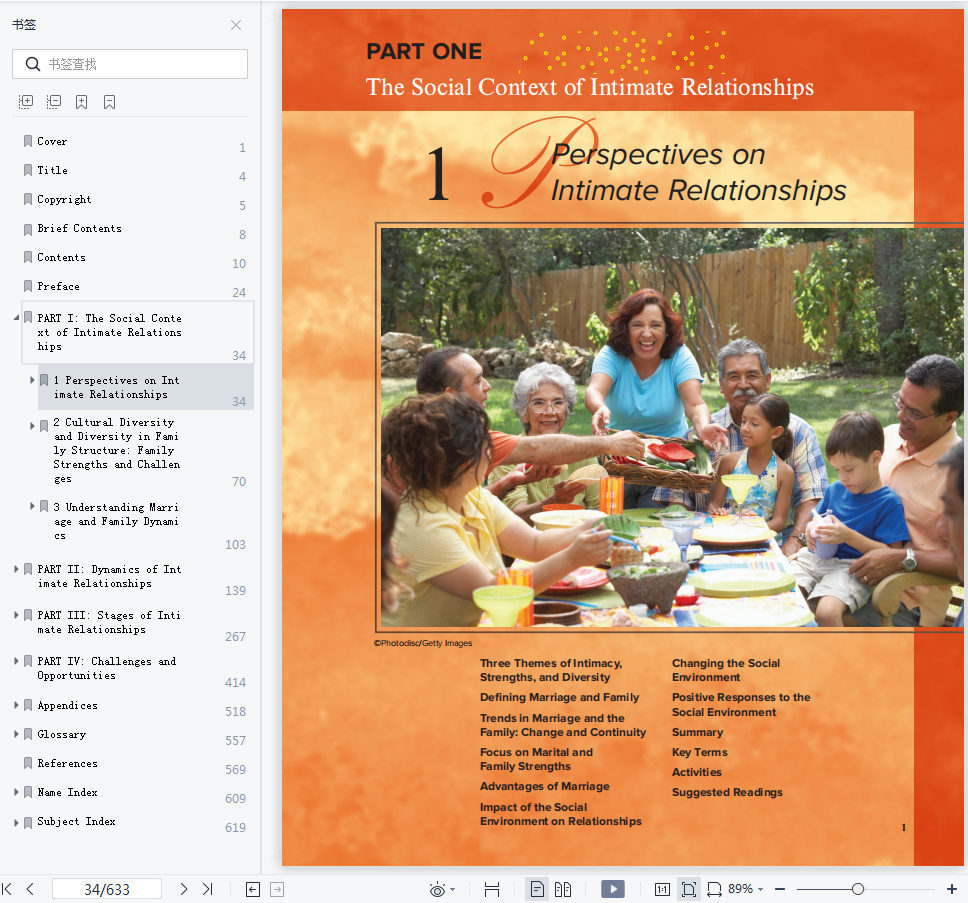The height and width of the screenshot is (903, 968).
Task: Select two-page view
Action: (x=563, y=889)
